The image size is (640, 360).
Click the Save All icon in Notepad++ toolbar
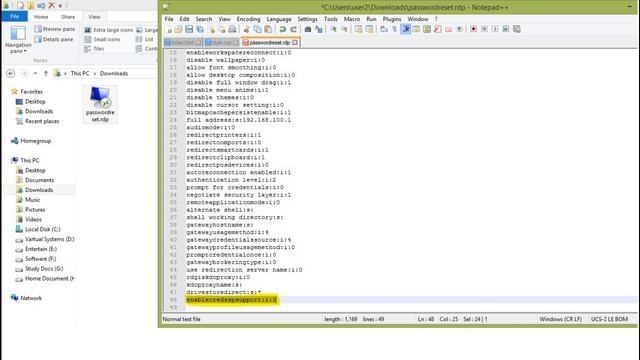coord(200,29)
